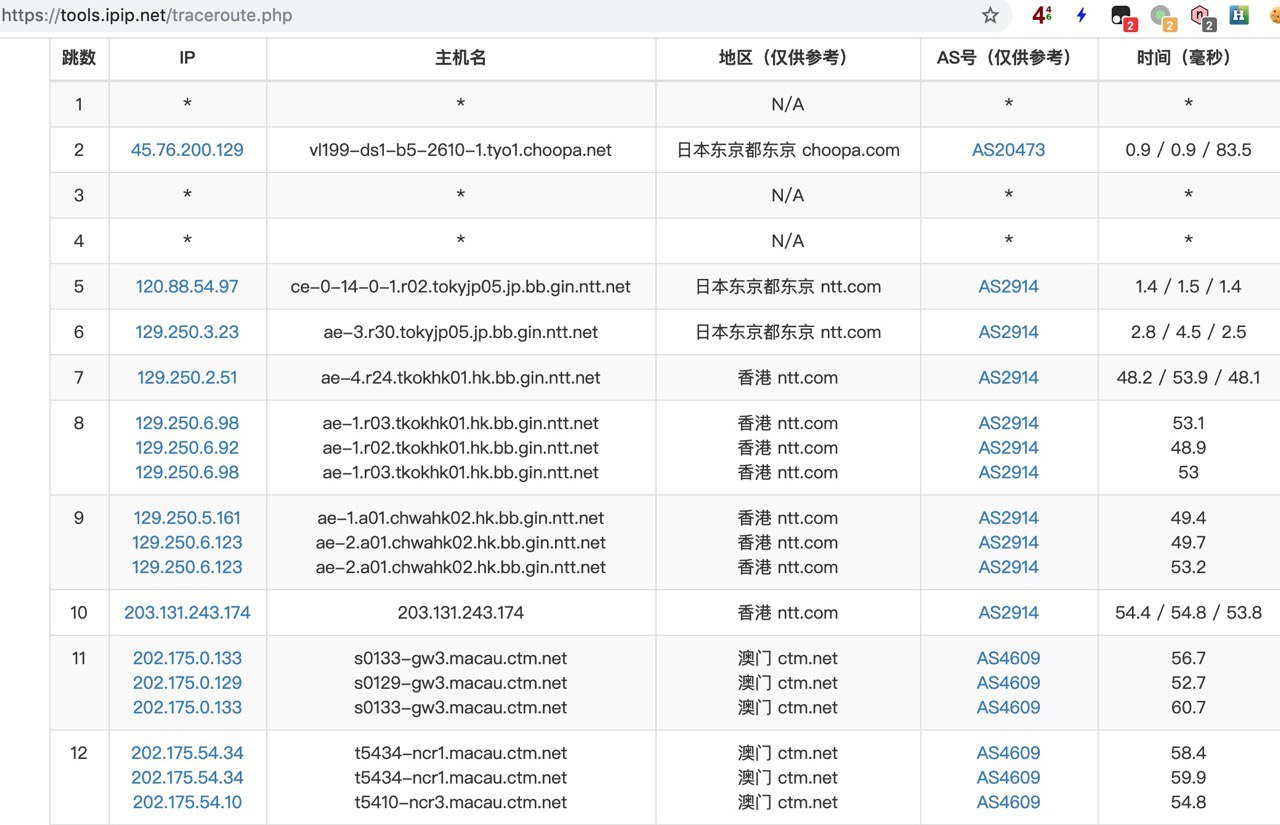Open the red 4/6 IP extension icon
The image size is (1280, 825).
(1041, 16)
